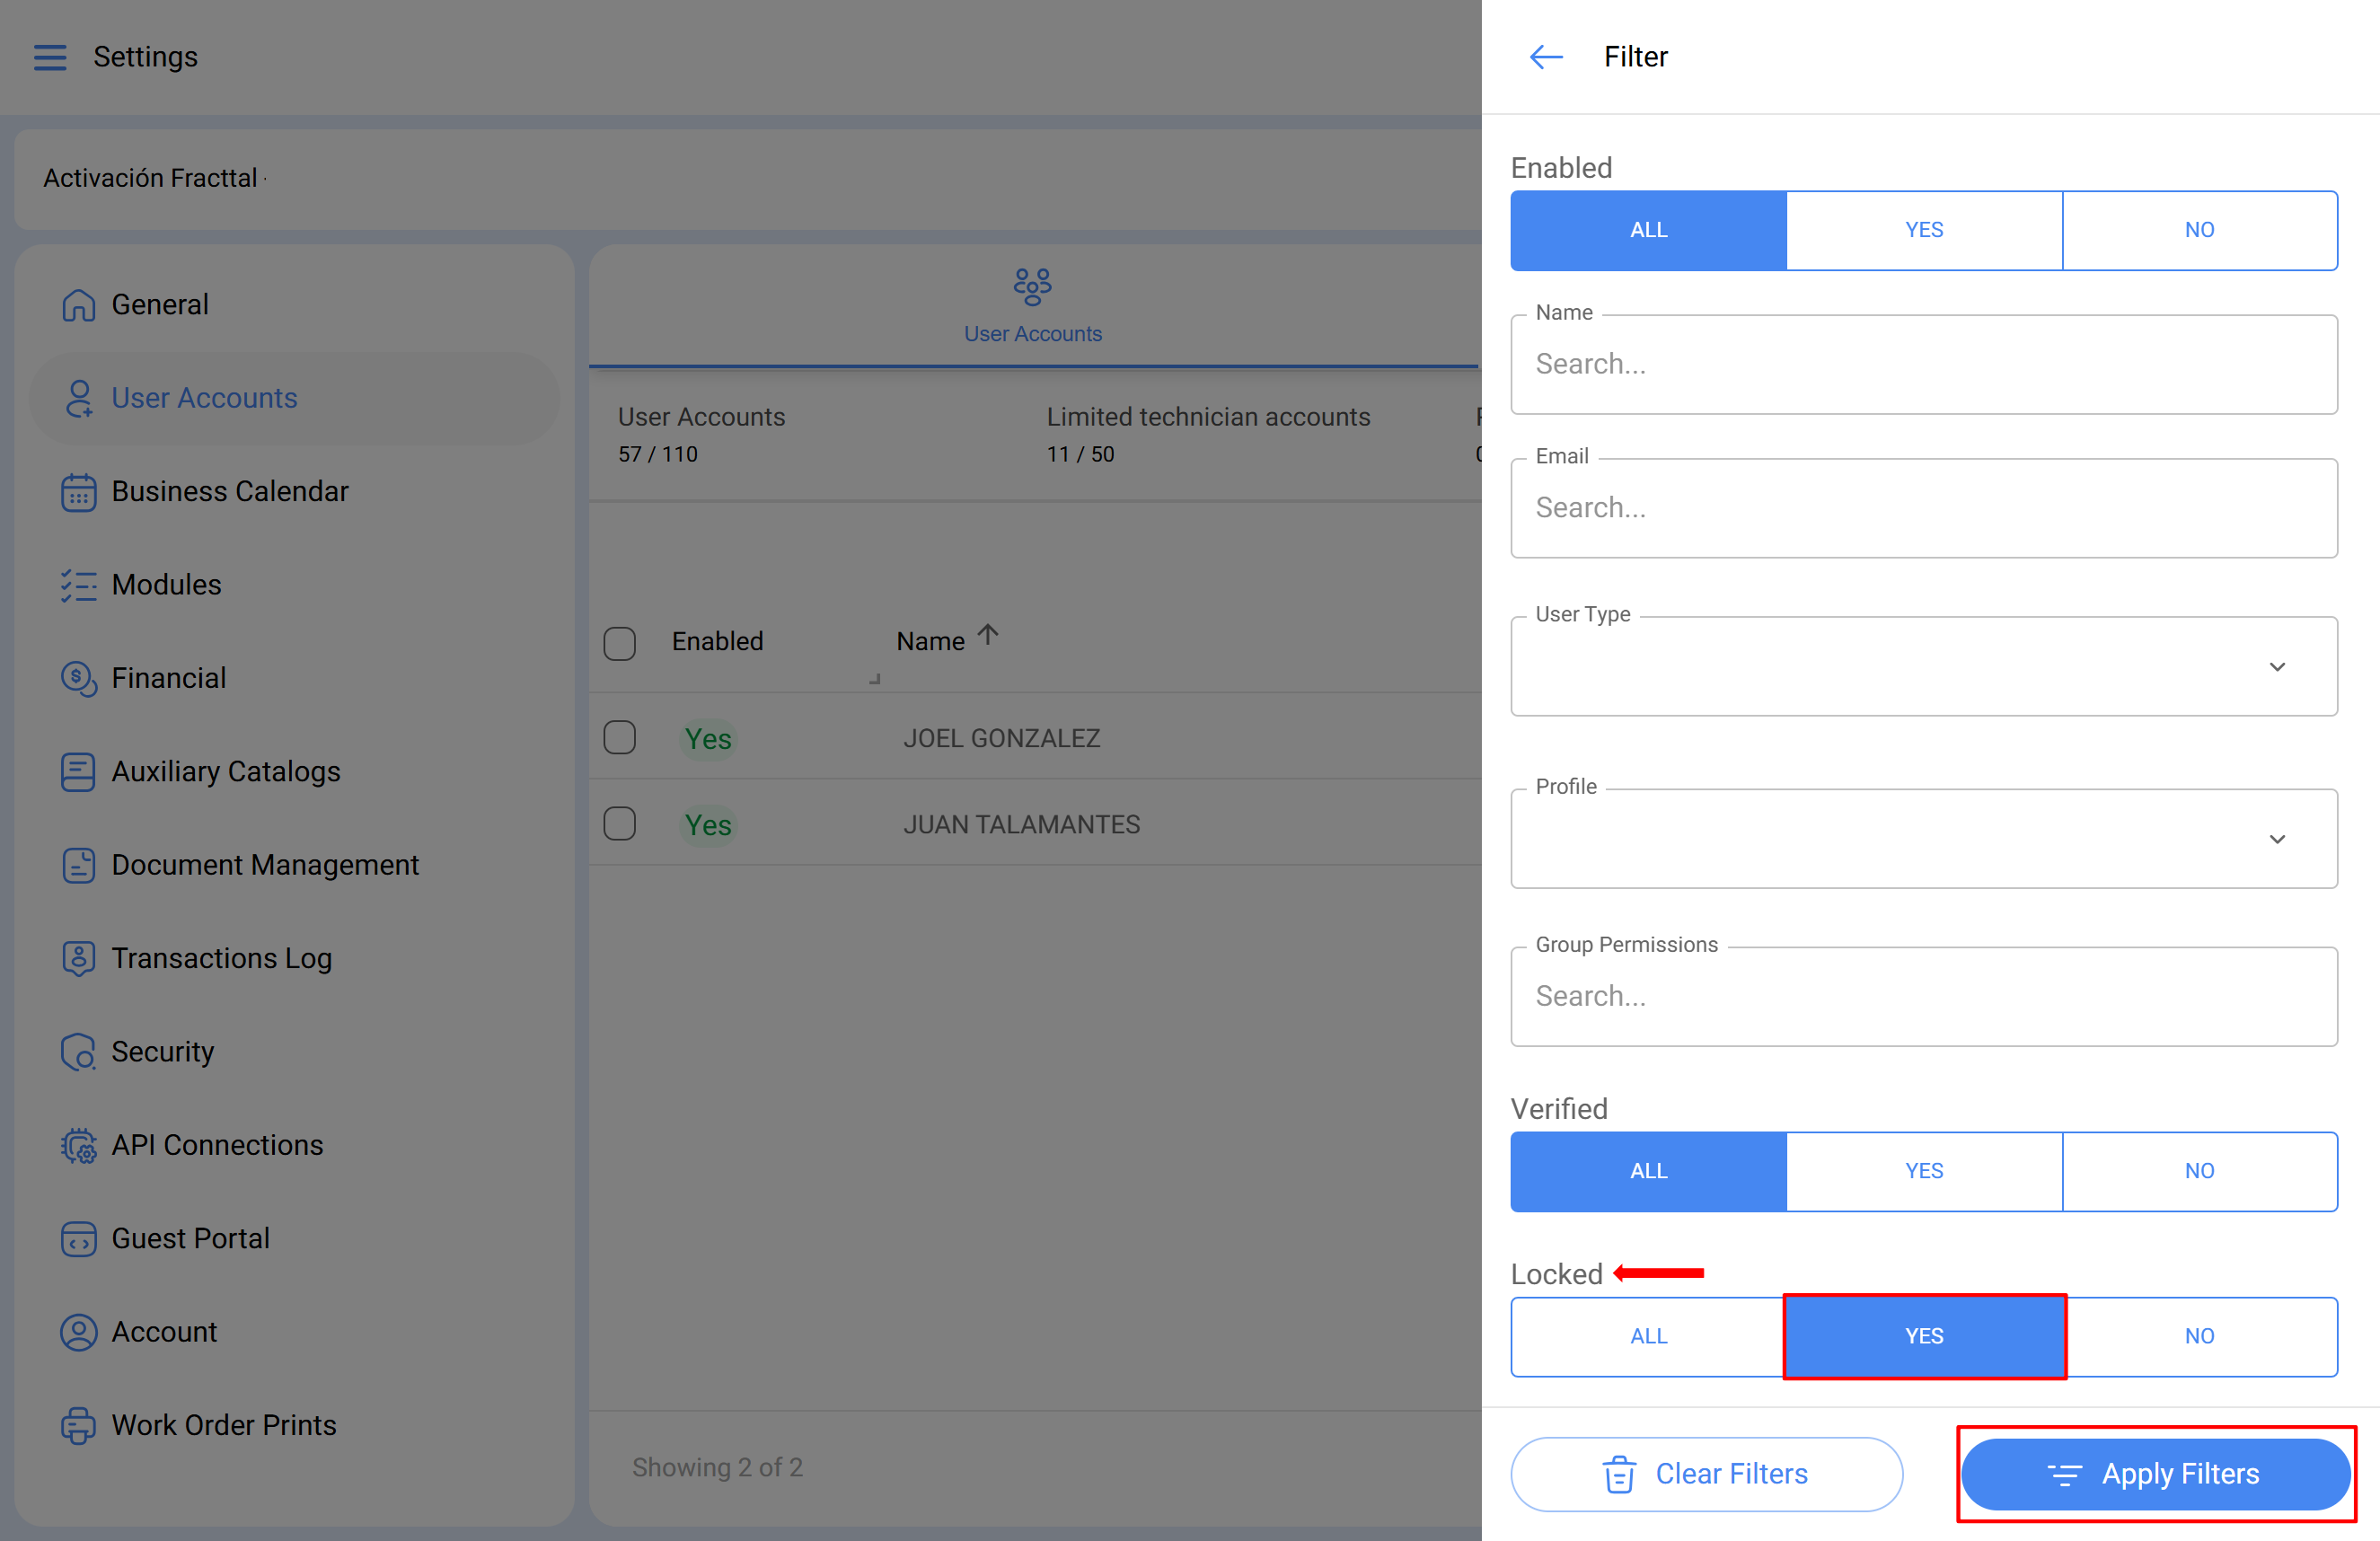Screen dimensions: 2380x1541
Task: Click the Security shield icon
Action: tap(78, 1052)
